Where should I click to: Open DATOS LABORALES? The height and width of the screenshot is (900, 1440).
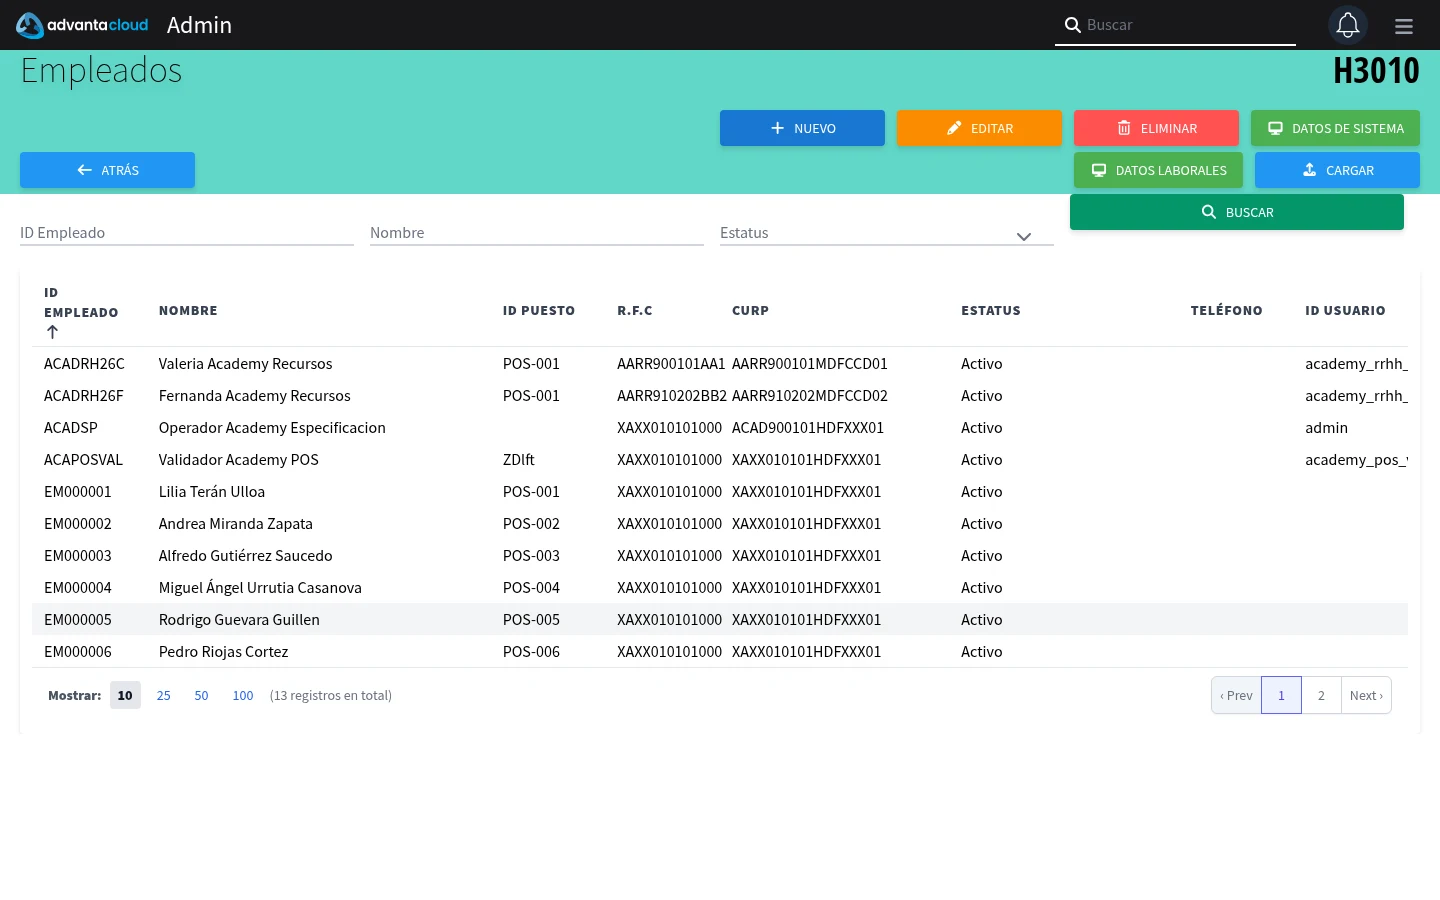[x=1158, y=170]
